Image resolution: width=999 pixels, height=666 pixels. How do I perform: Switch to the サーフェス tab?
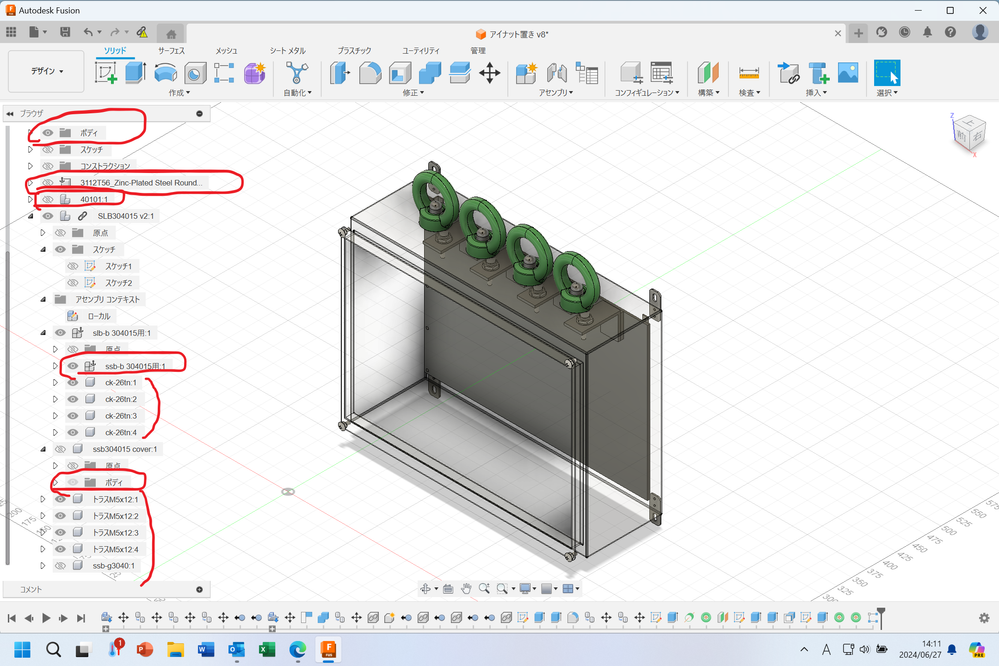(x=174, y=50)
